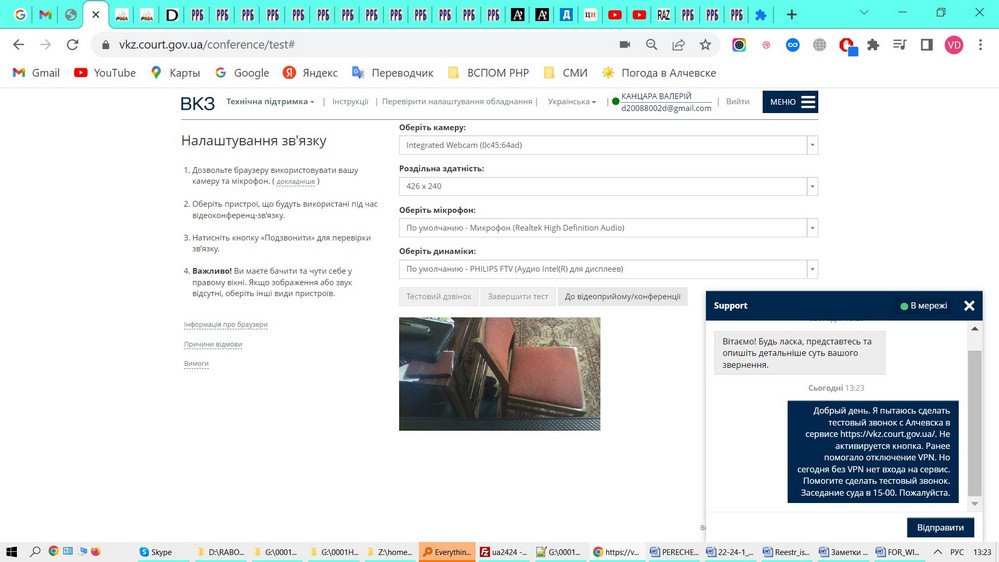
Task: Open Everything app in taskbar
Action: pos(447,552)
